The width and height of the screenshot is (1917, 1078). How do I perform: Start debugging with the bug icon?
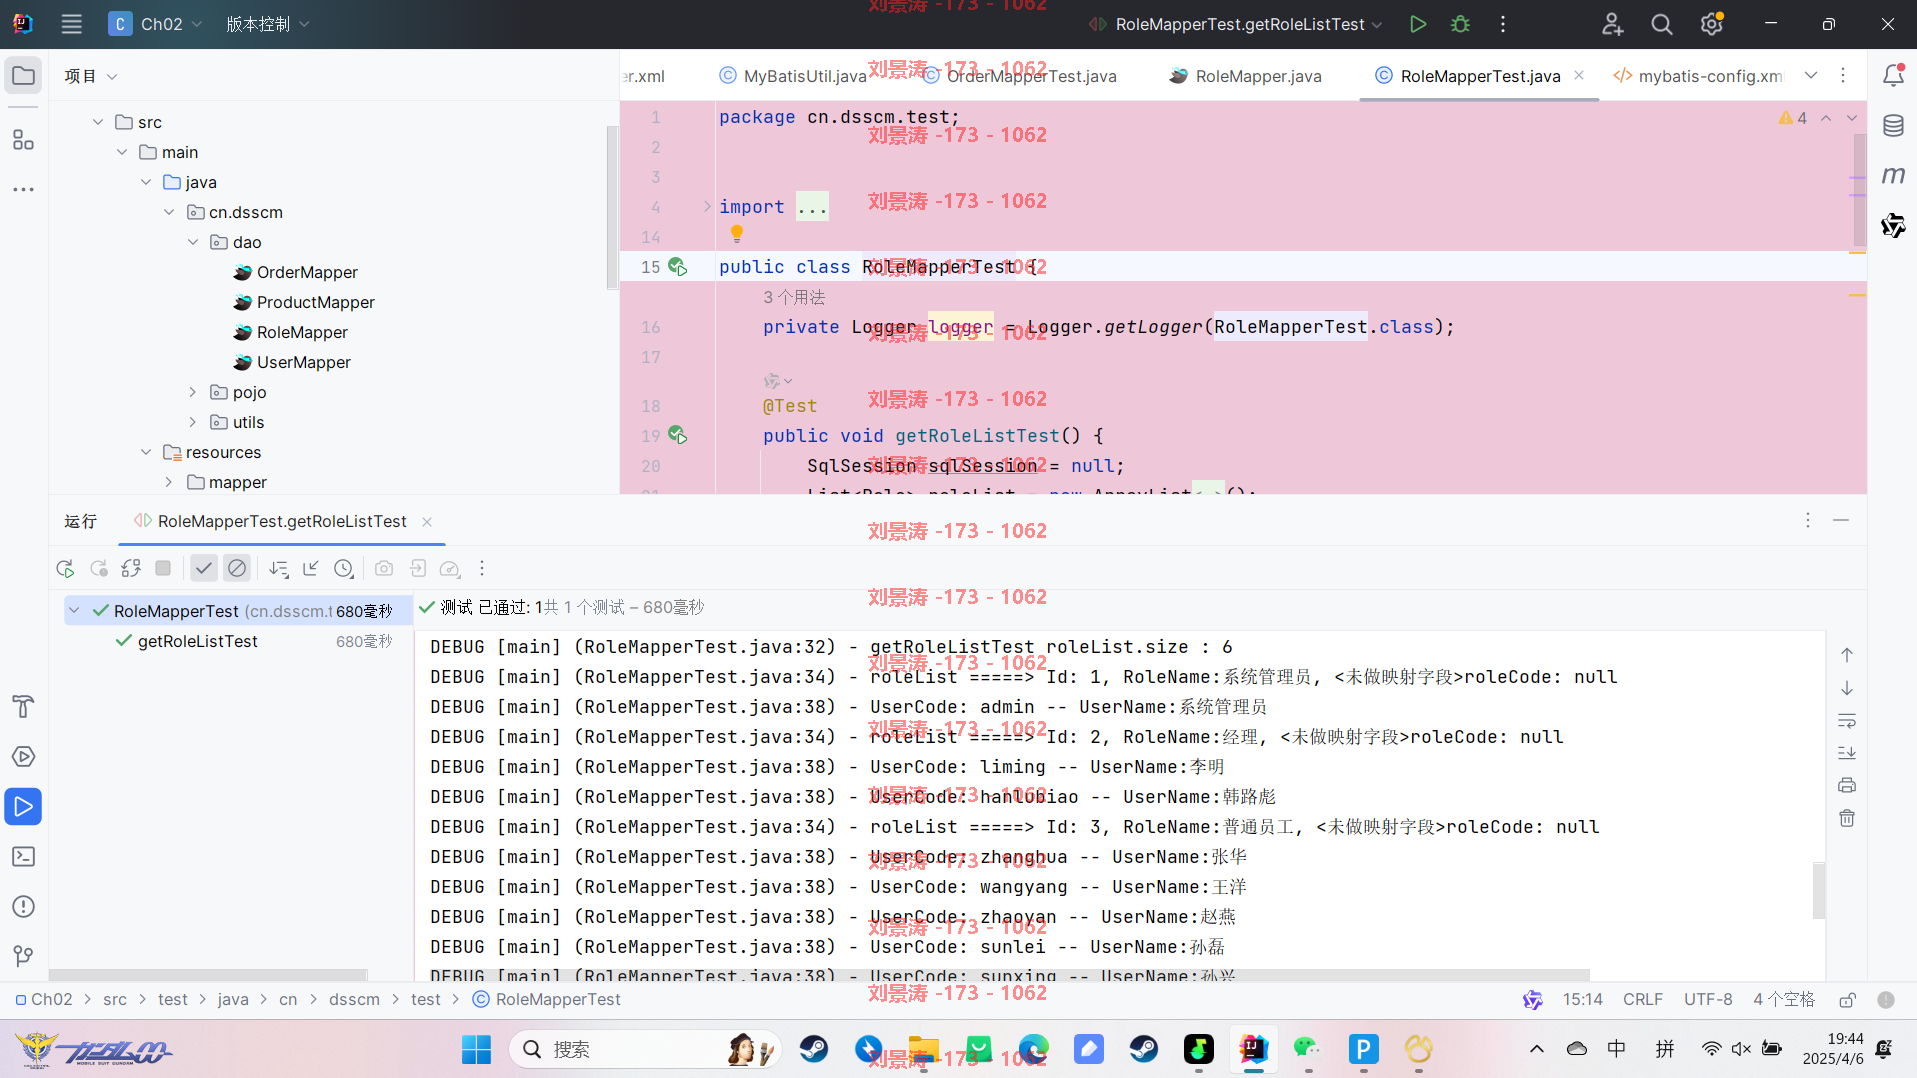click(x=1460, y=24)
